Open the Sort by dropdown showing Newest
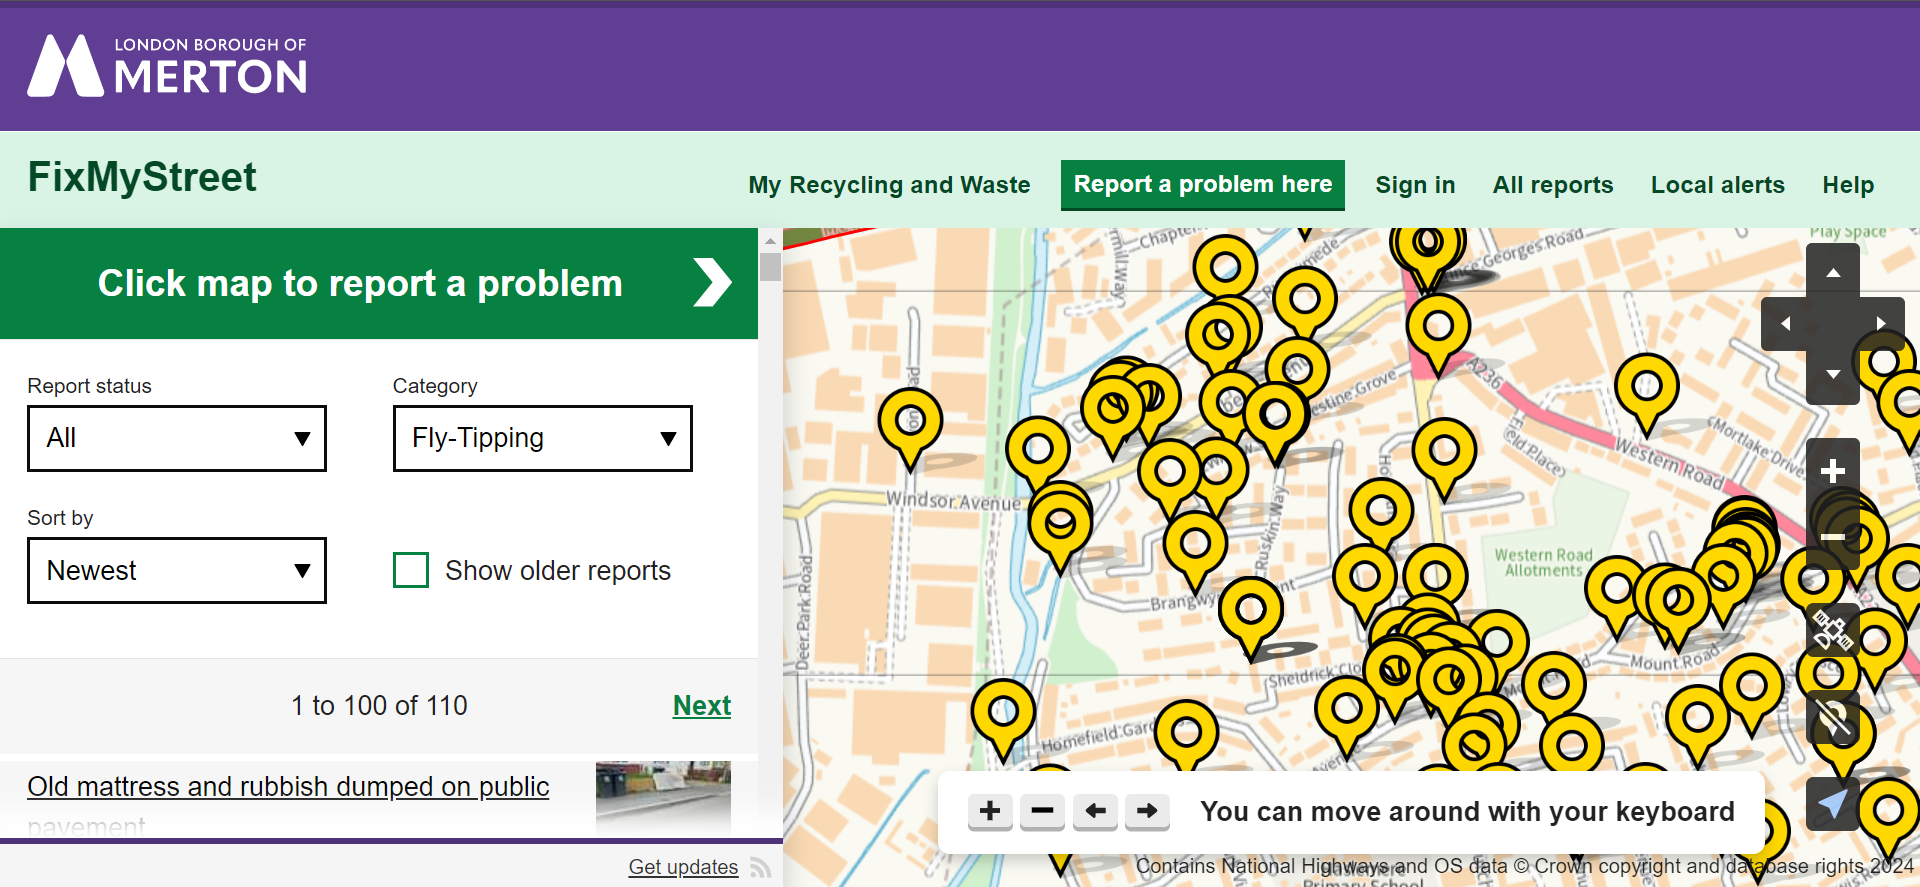Screen dimensions: 1920x887 177,570
